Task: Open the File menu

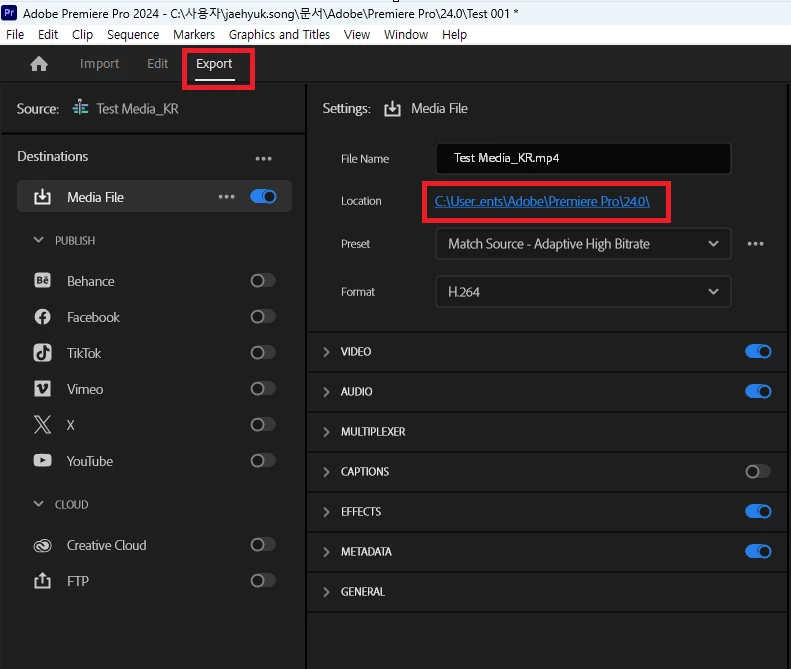Action: pos(15,34)
